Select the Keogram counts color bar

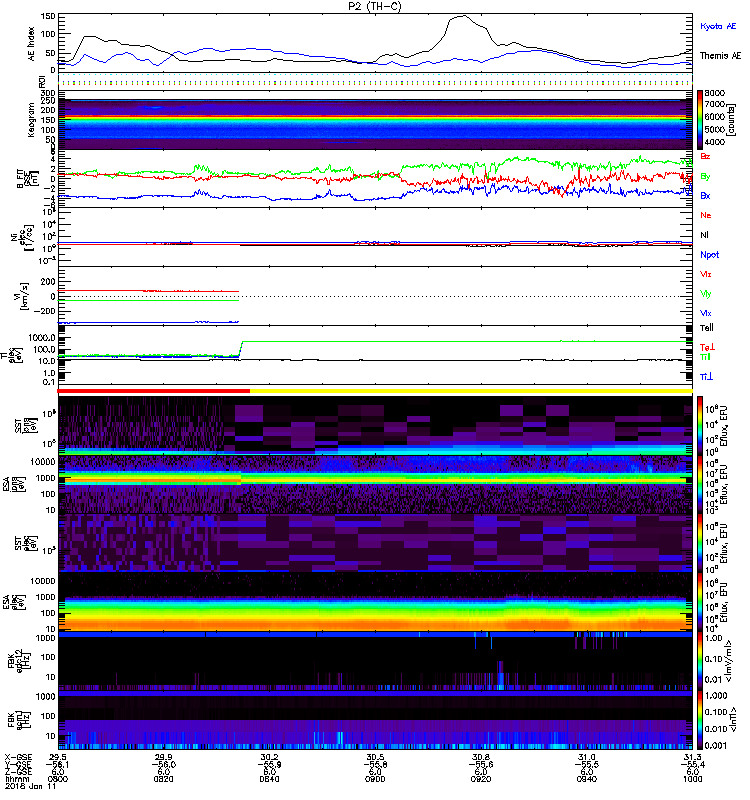pos(701,120)
